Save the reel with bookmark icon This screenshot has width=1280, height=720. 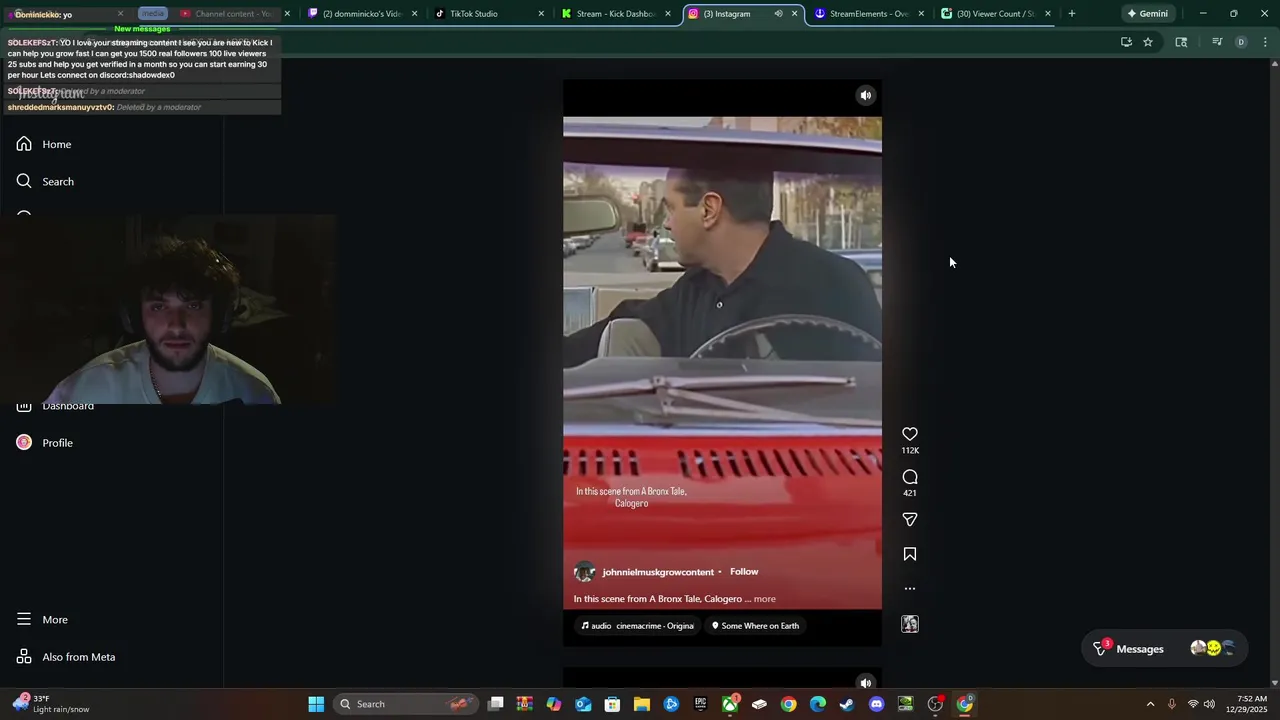point(910,554)
